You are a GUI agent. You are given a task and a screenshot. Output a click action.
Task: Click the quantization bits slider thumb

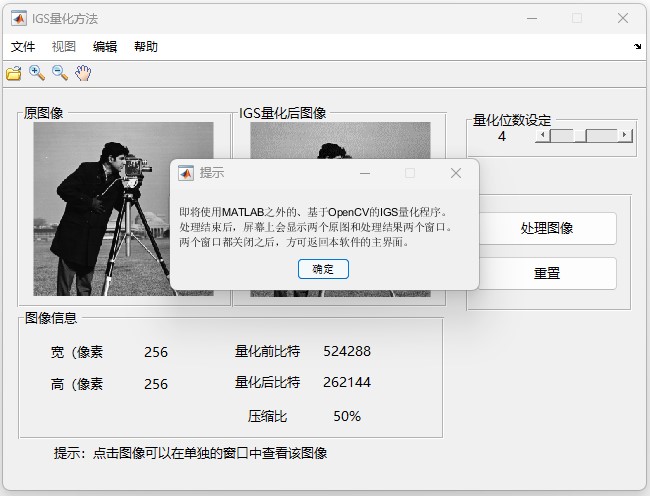coord(580,135)
